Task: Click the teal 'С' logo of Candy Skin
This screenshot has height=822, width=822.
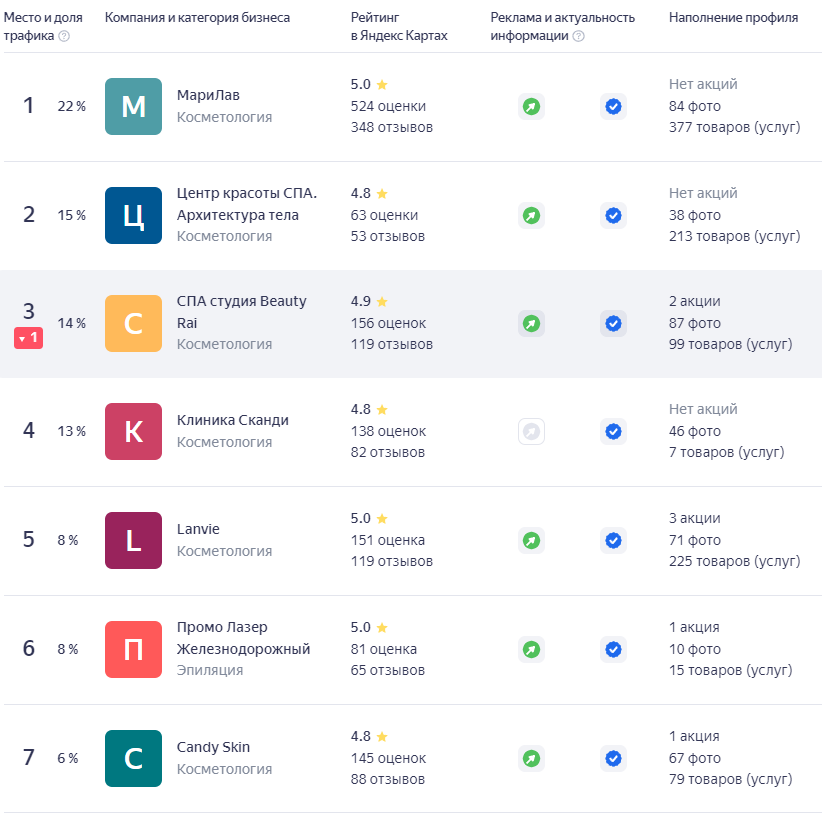Action: (133, 759)
